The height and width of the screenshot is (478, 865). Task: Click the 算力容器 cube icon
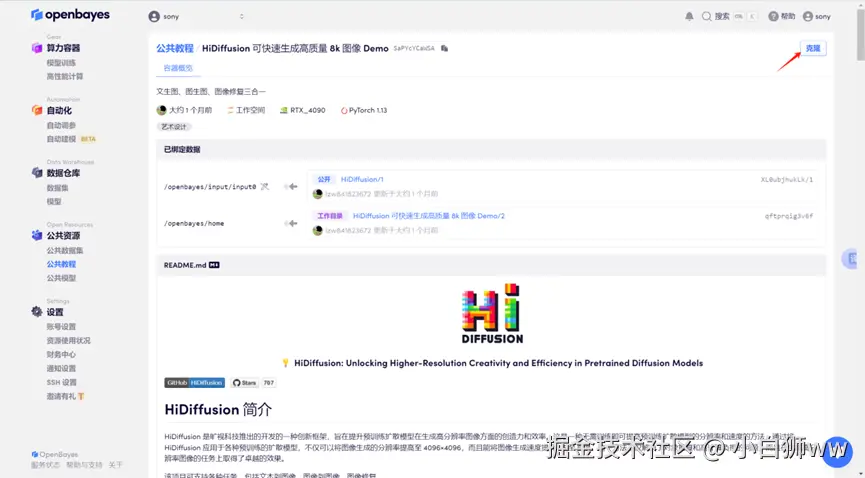click(x=36, y=48)
